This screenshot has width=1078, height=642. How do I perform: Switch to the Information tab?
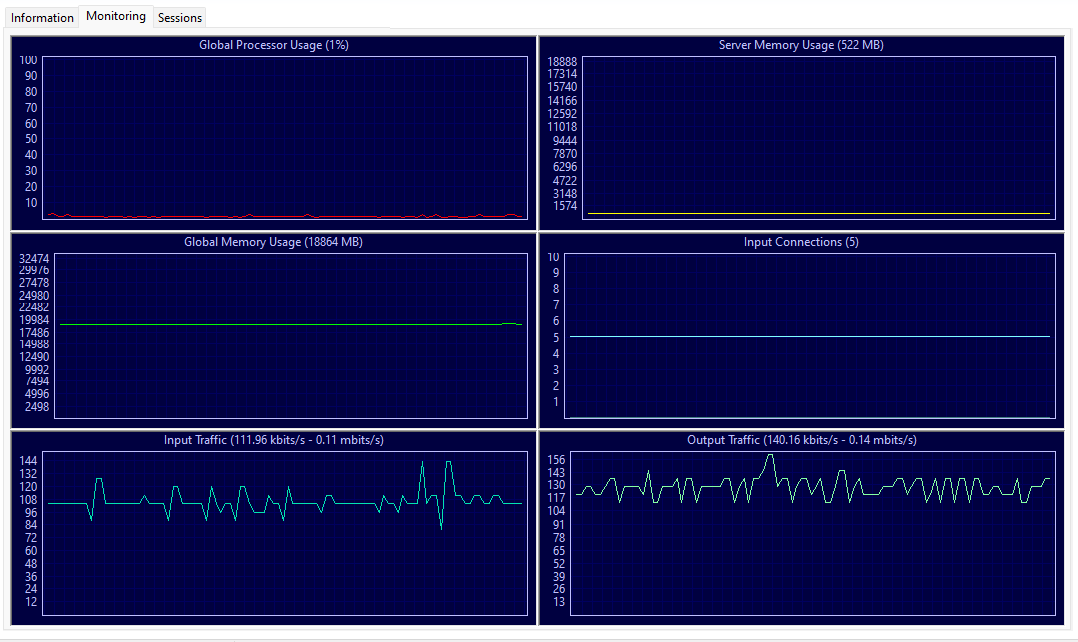[x=42, y=17]
